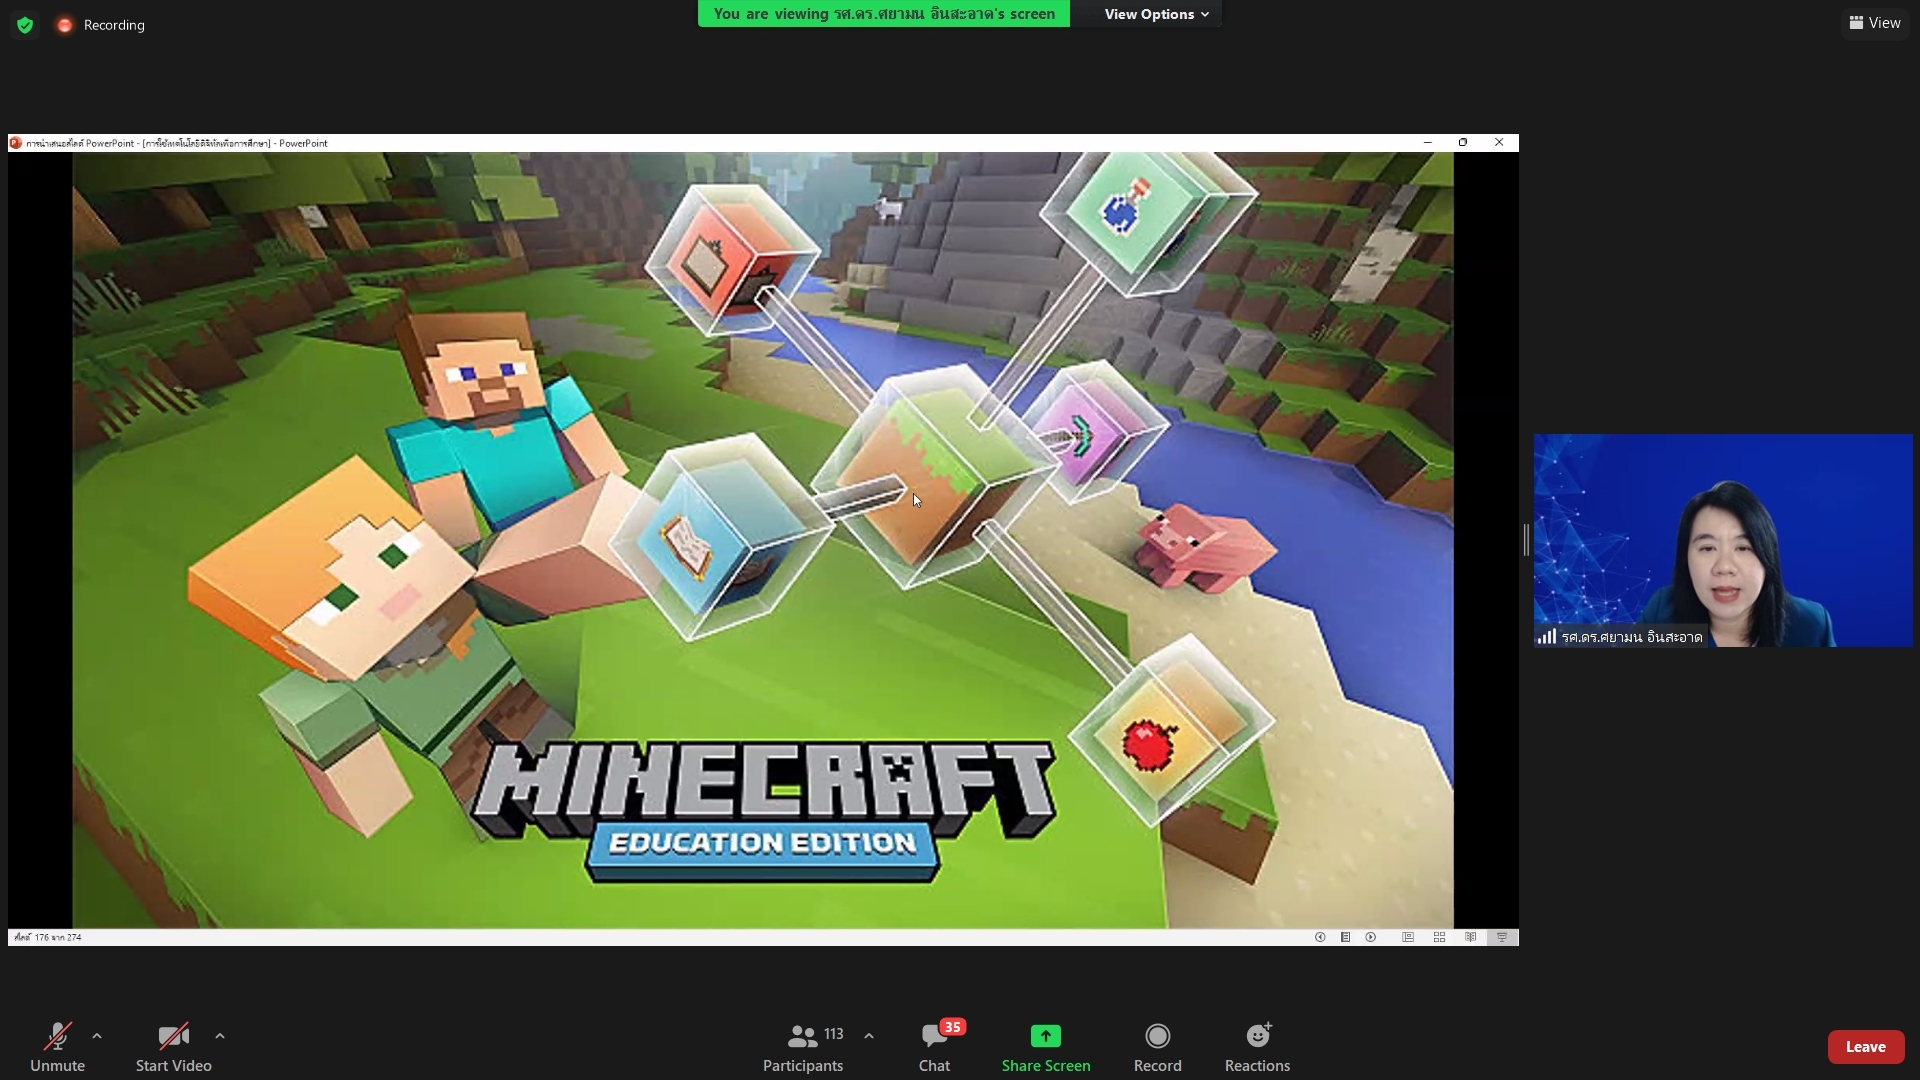Leave the meeting
This screenshot has width=1920, height=1080.
pyautogui.click(x=1865, y=1046)
